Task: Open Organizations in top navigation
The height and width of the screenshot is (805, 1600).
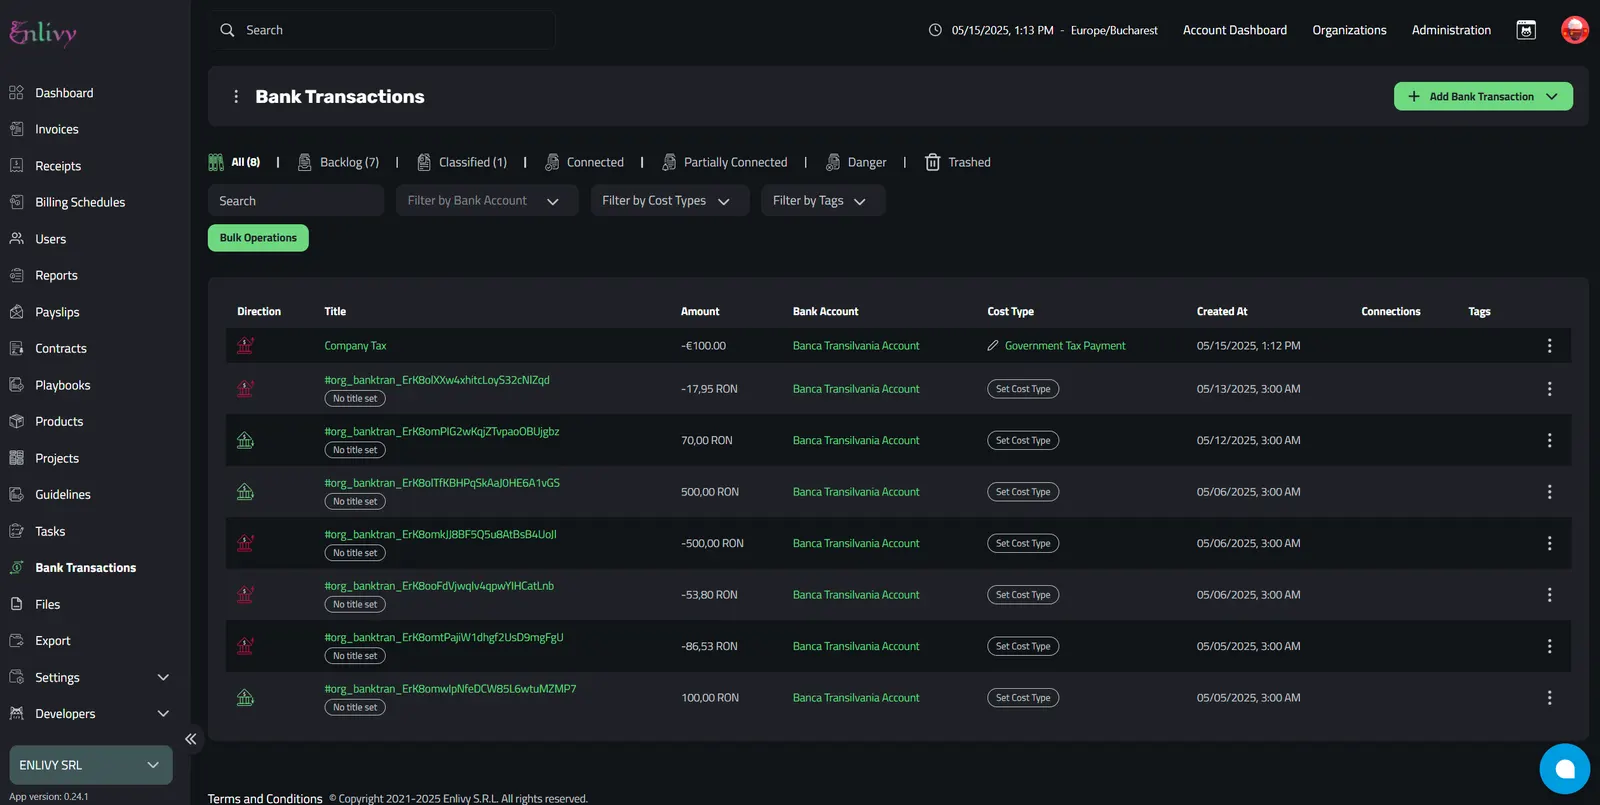Action: (x=1349, y=30)
